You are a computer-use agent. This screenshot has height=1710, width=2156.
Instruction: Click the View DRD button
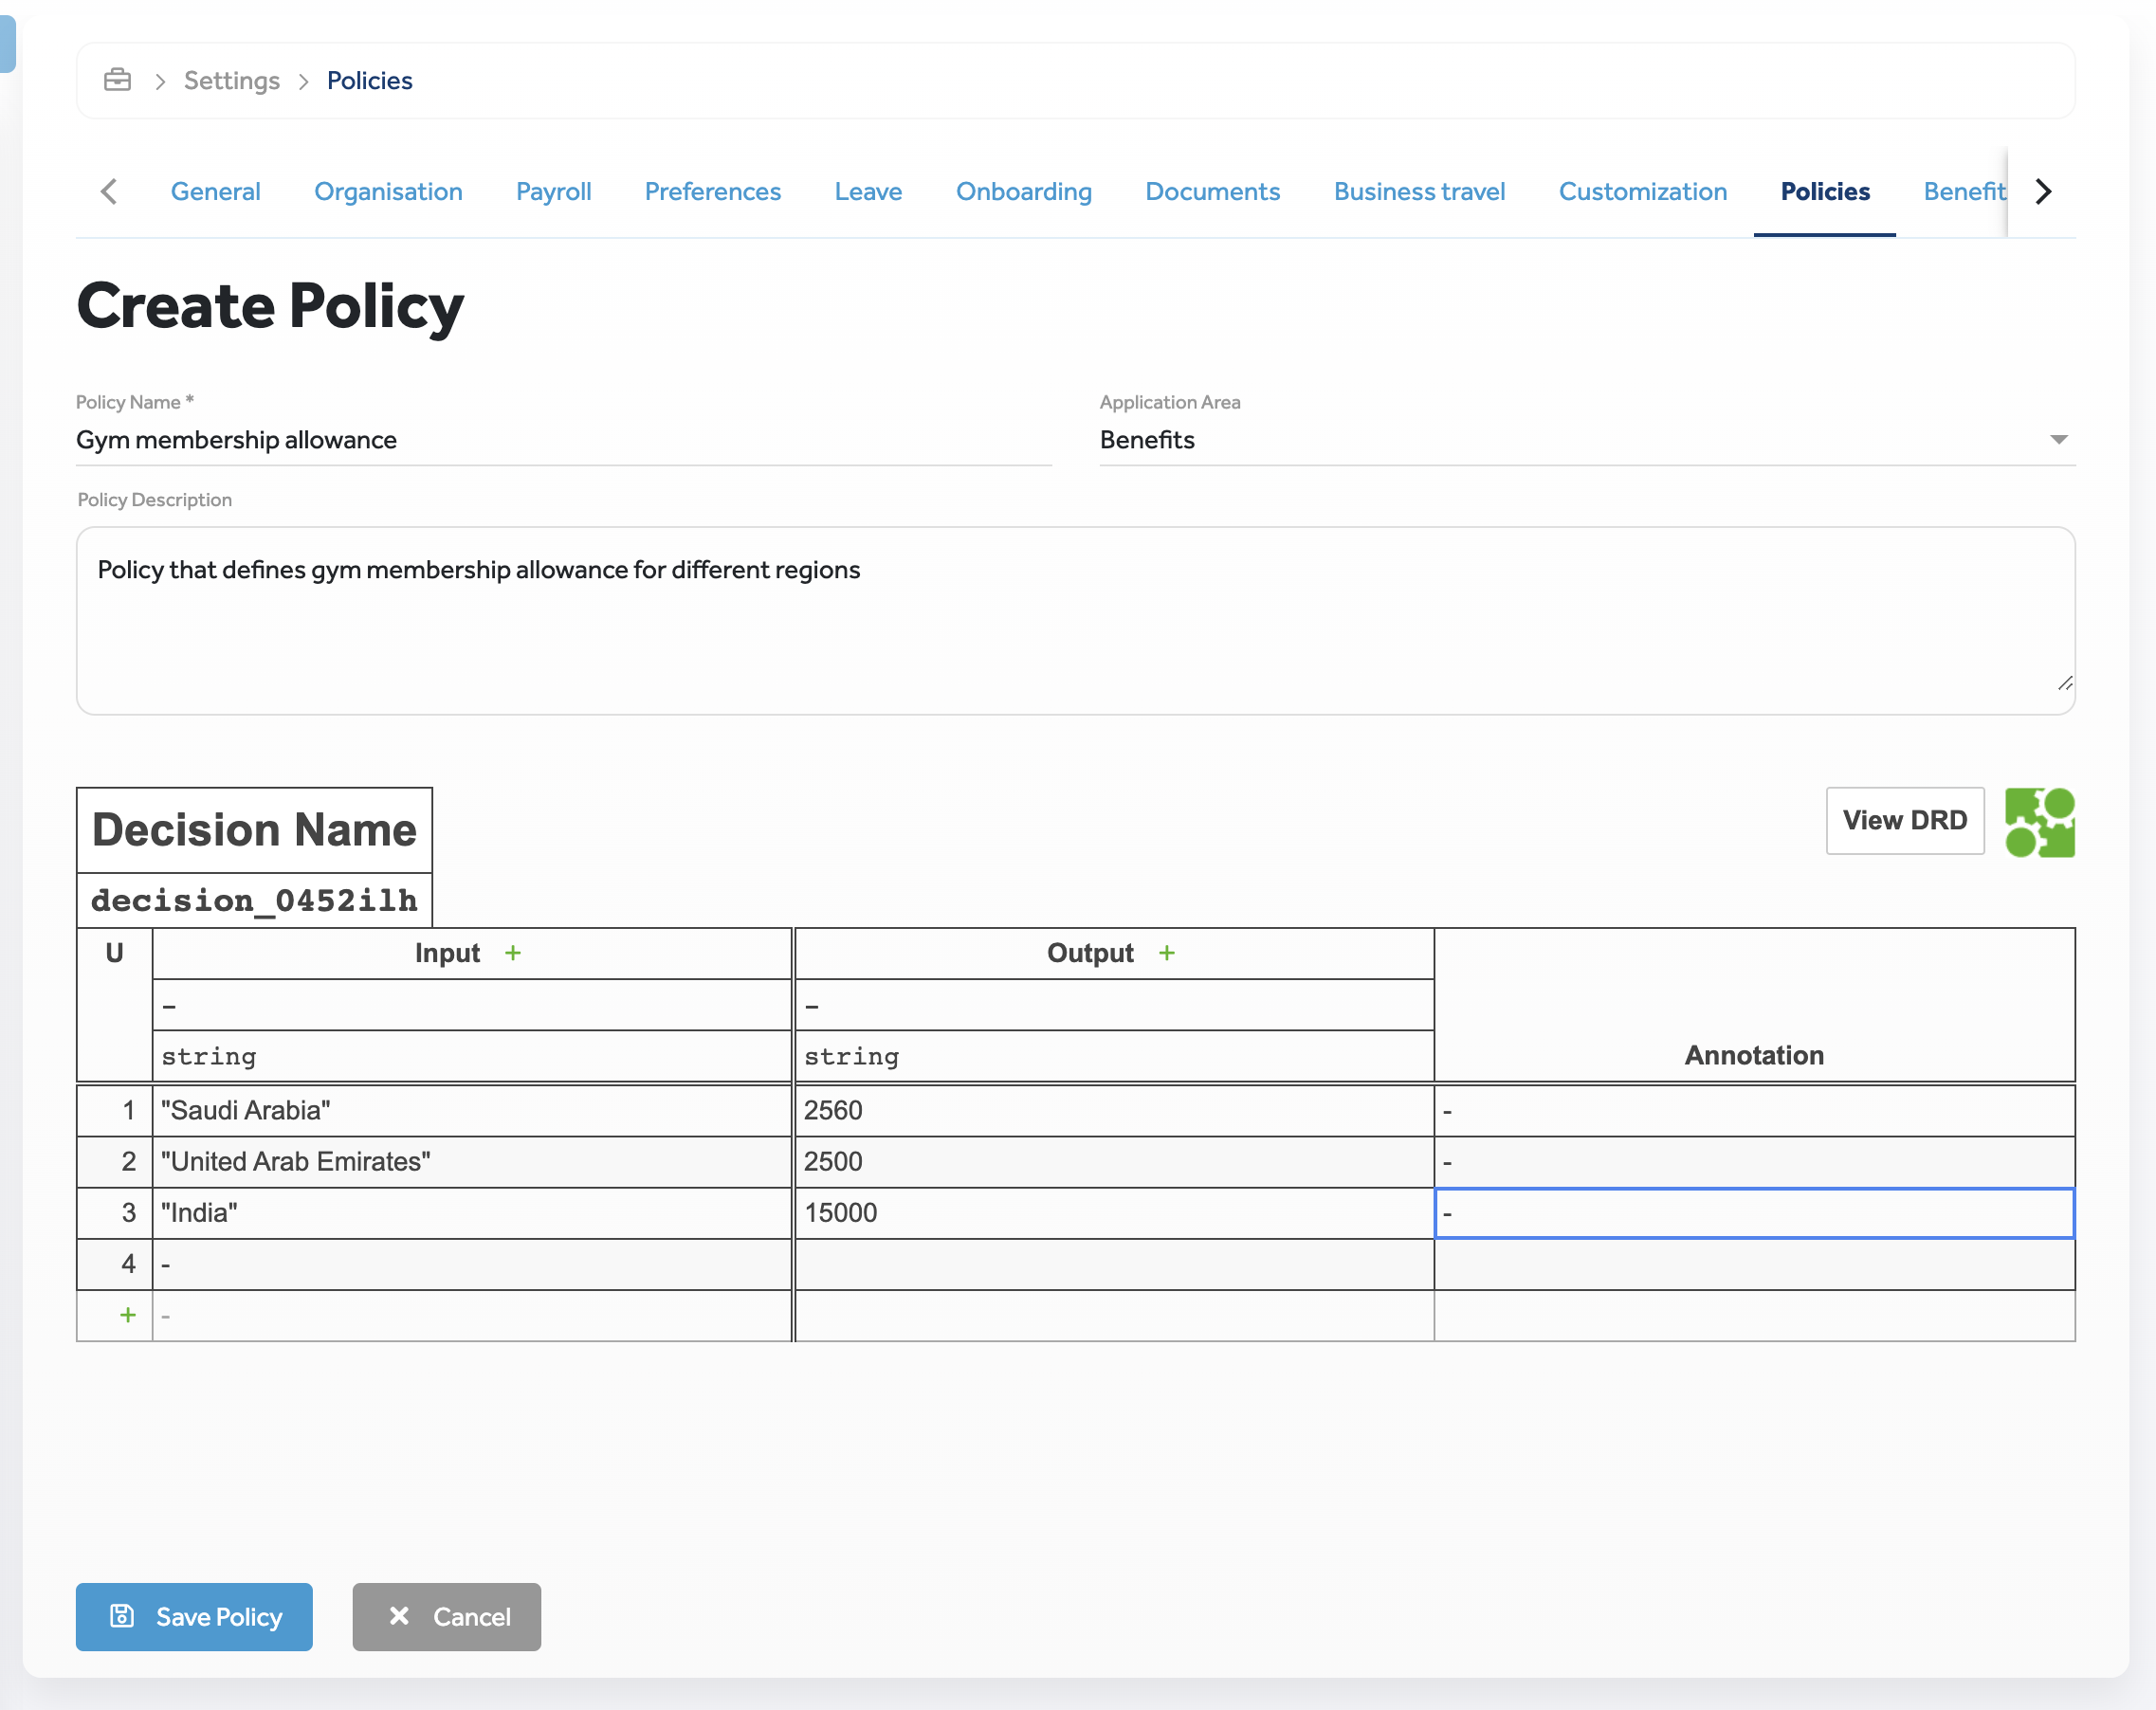[x=1904, y=820]
